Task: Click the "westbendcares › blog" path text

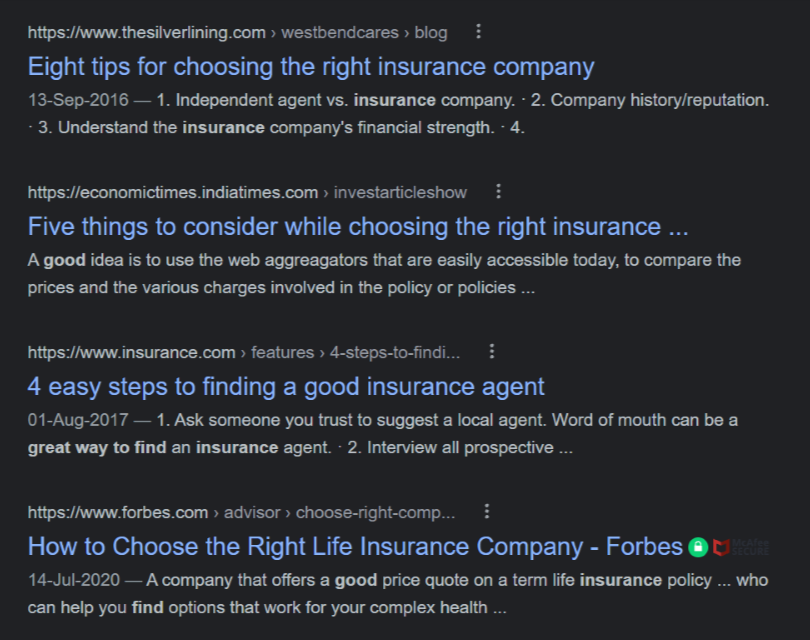Action: click(x=364, y=32)
